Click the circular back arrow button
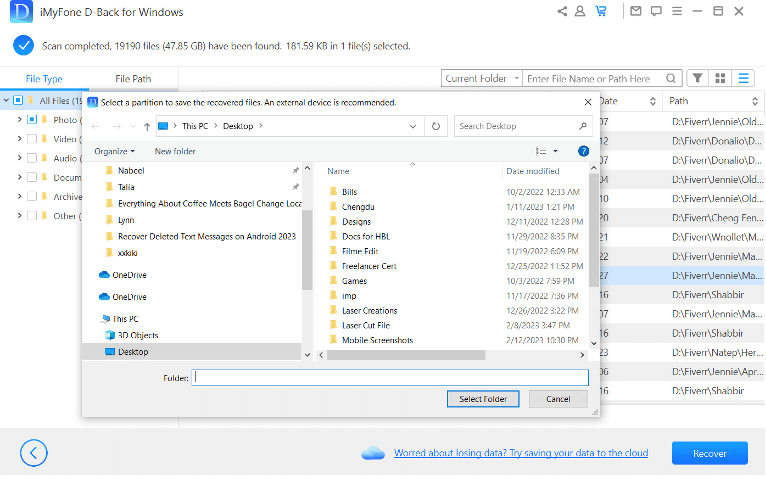766x477 pixels. point(34,453)
